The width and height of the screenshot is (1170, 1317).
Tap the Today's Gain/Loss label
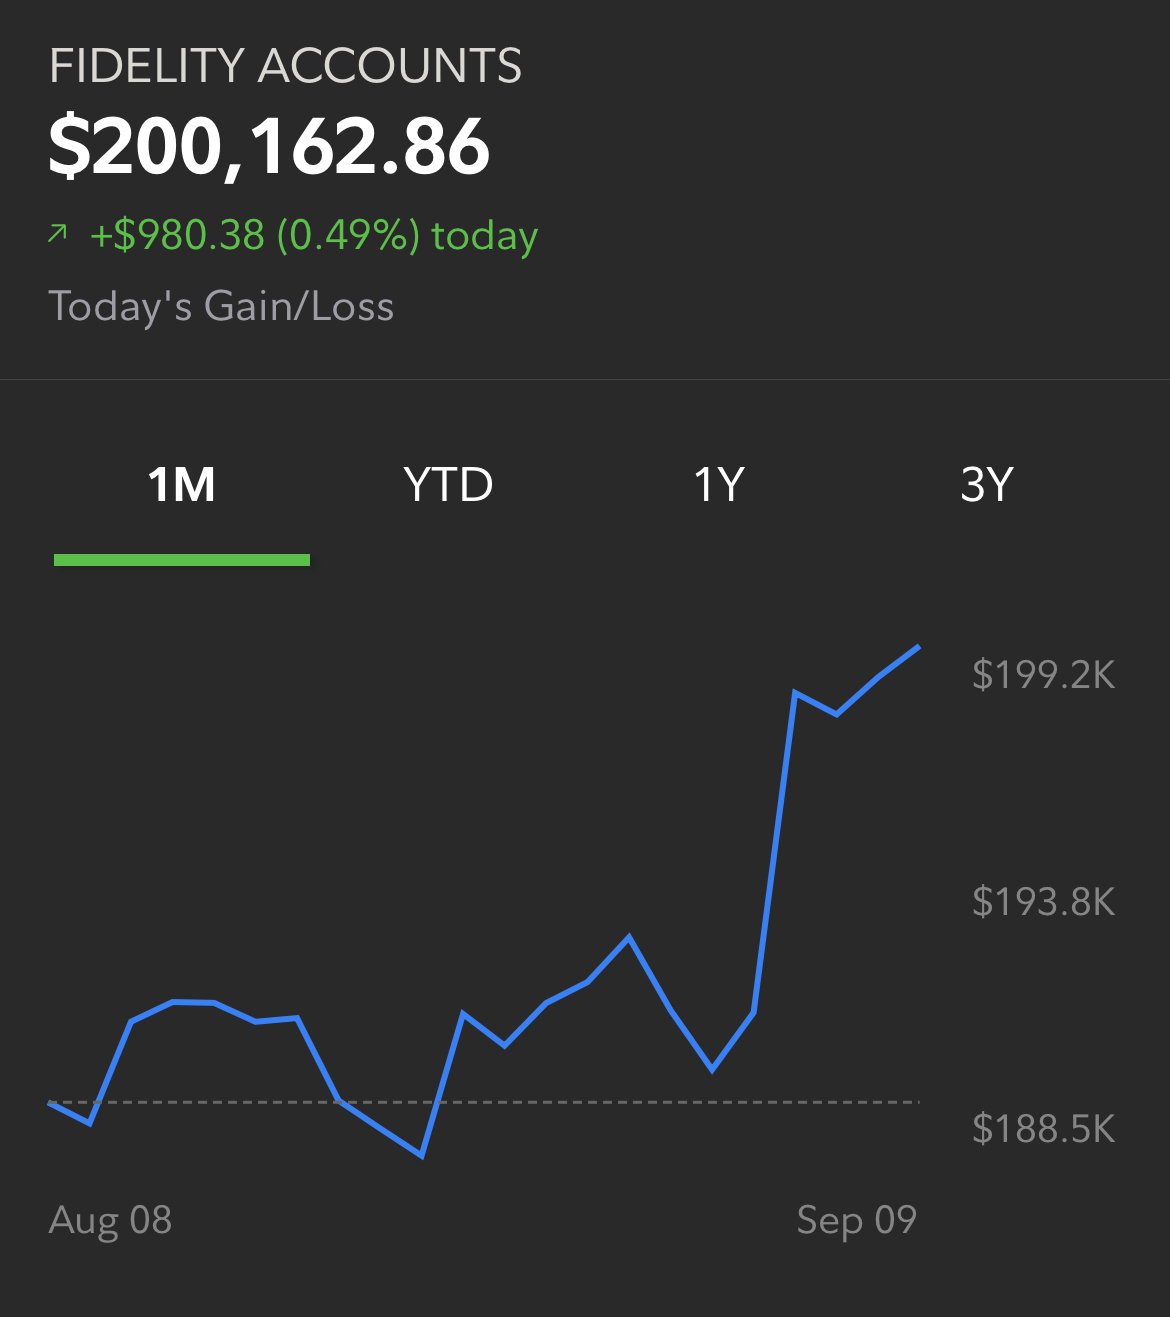(x=221, y=306)
